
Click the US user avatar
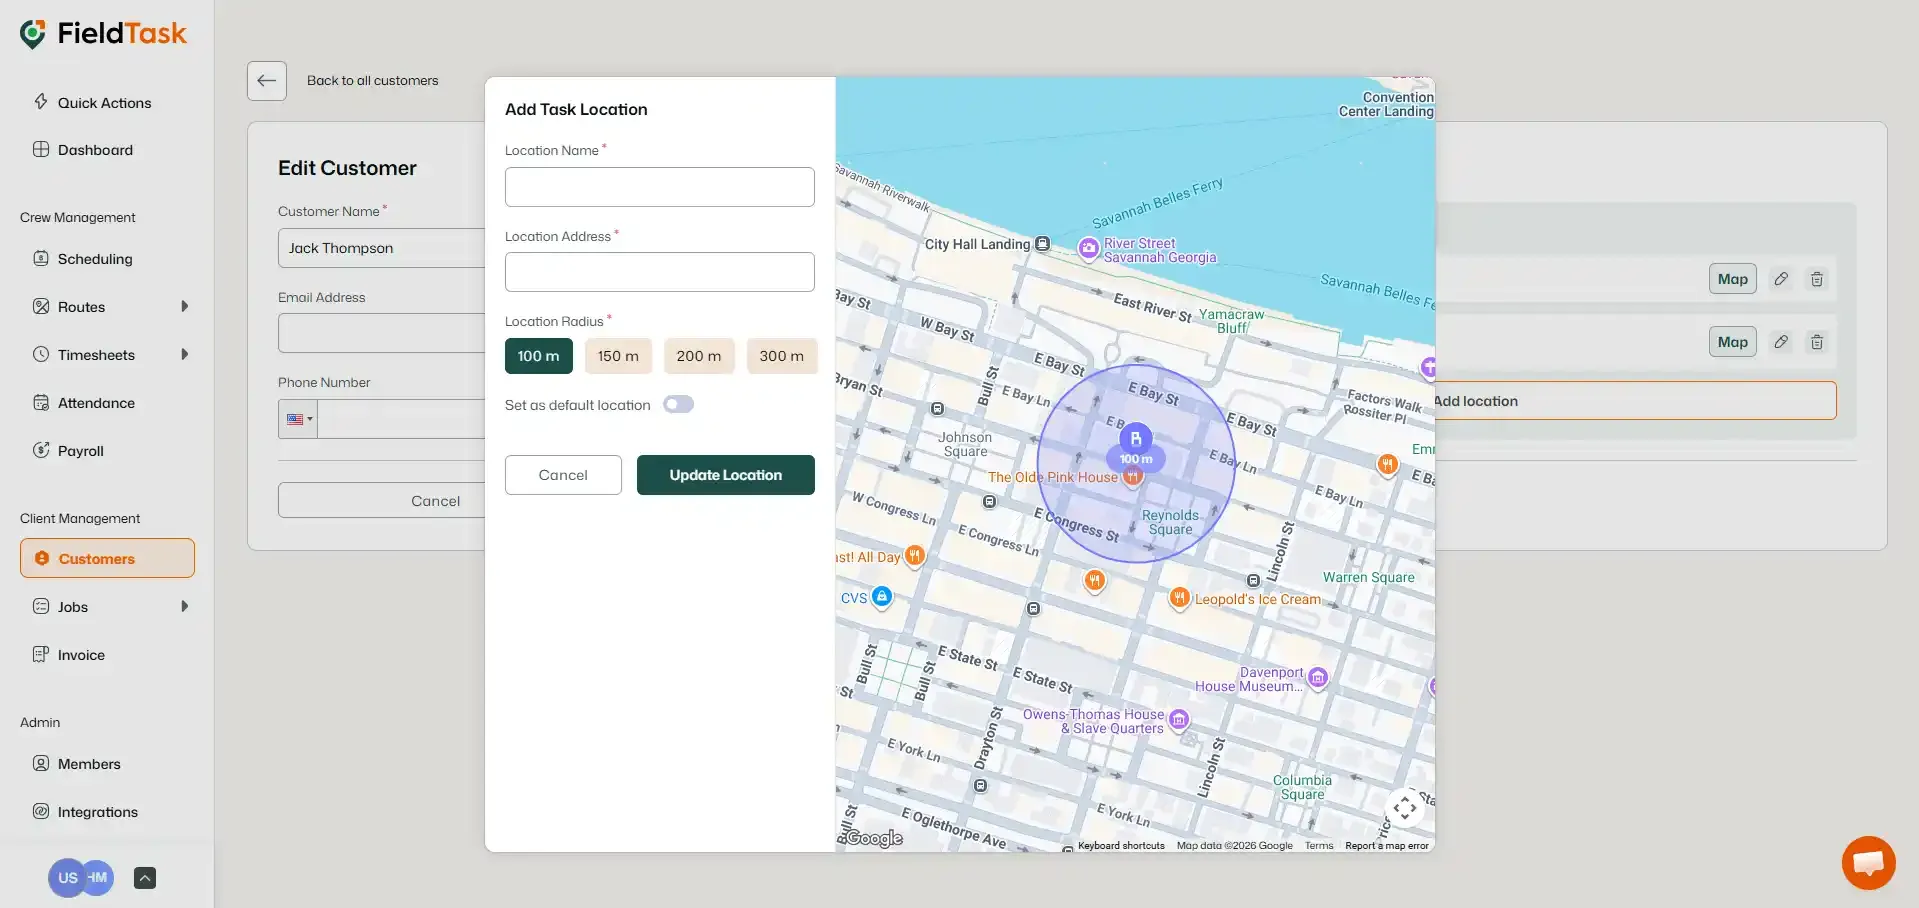[x=66, y=878]
